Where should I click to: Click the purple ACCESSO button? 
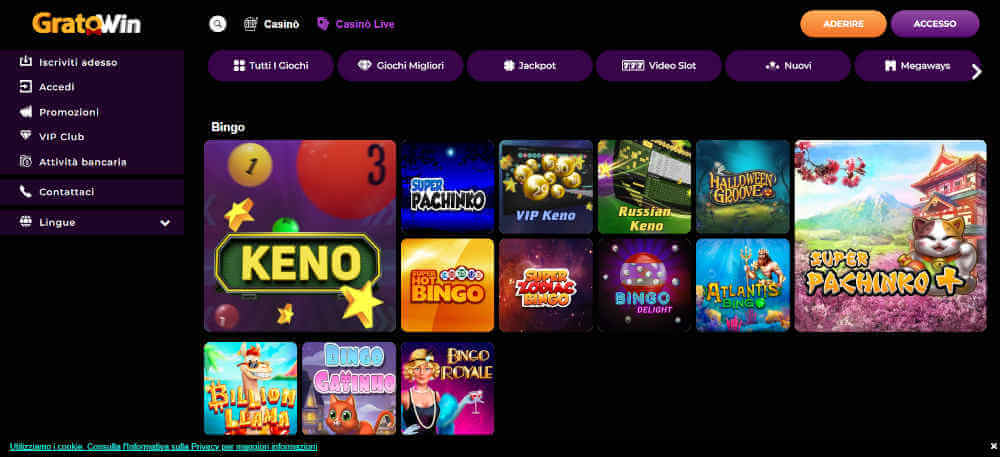(x=935, y=24)
